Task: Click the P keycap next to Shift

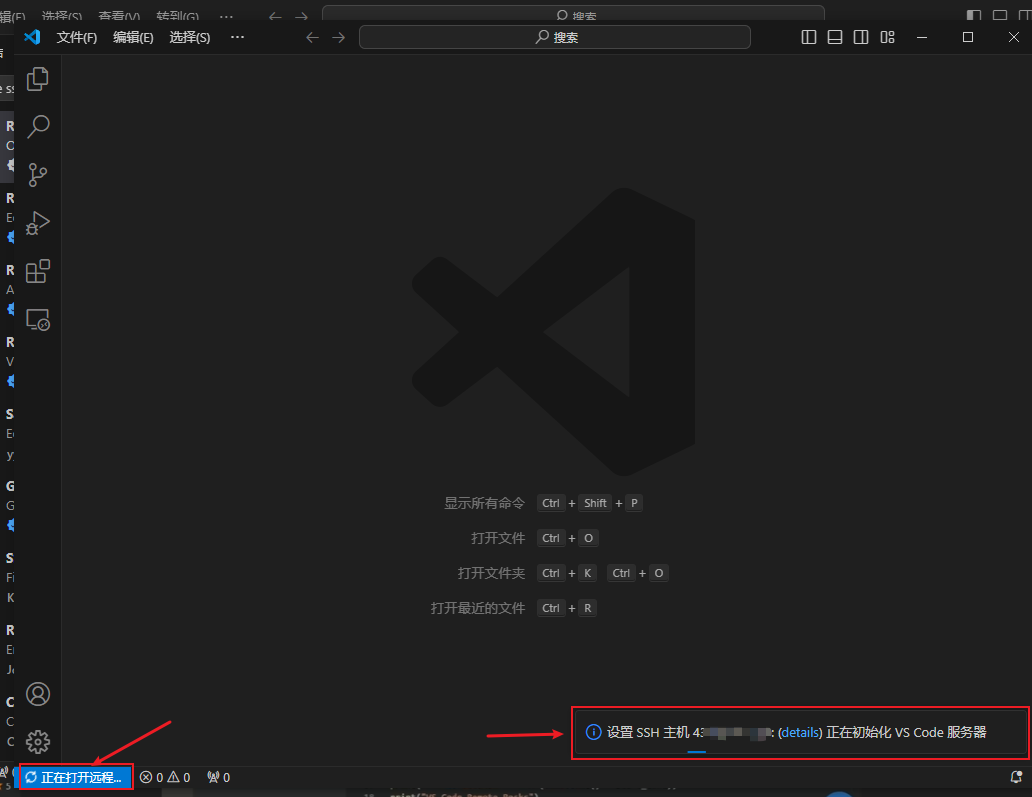Action: [x=634, y=503]
